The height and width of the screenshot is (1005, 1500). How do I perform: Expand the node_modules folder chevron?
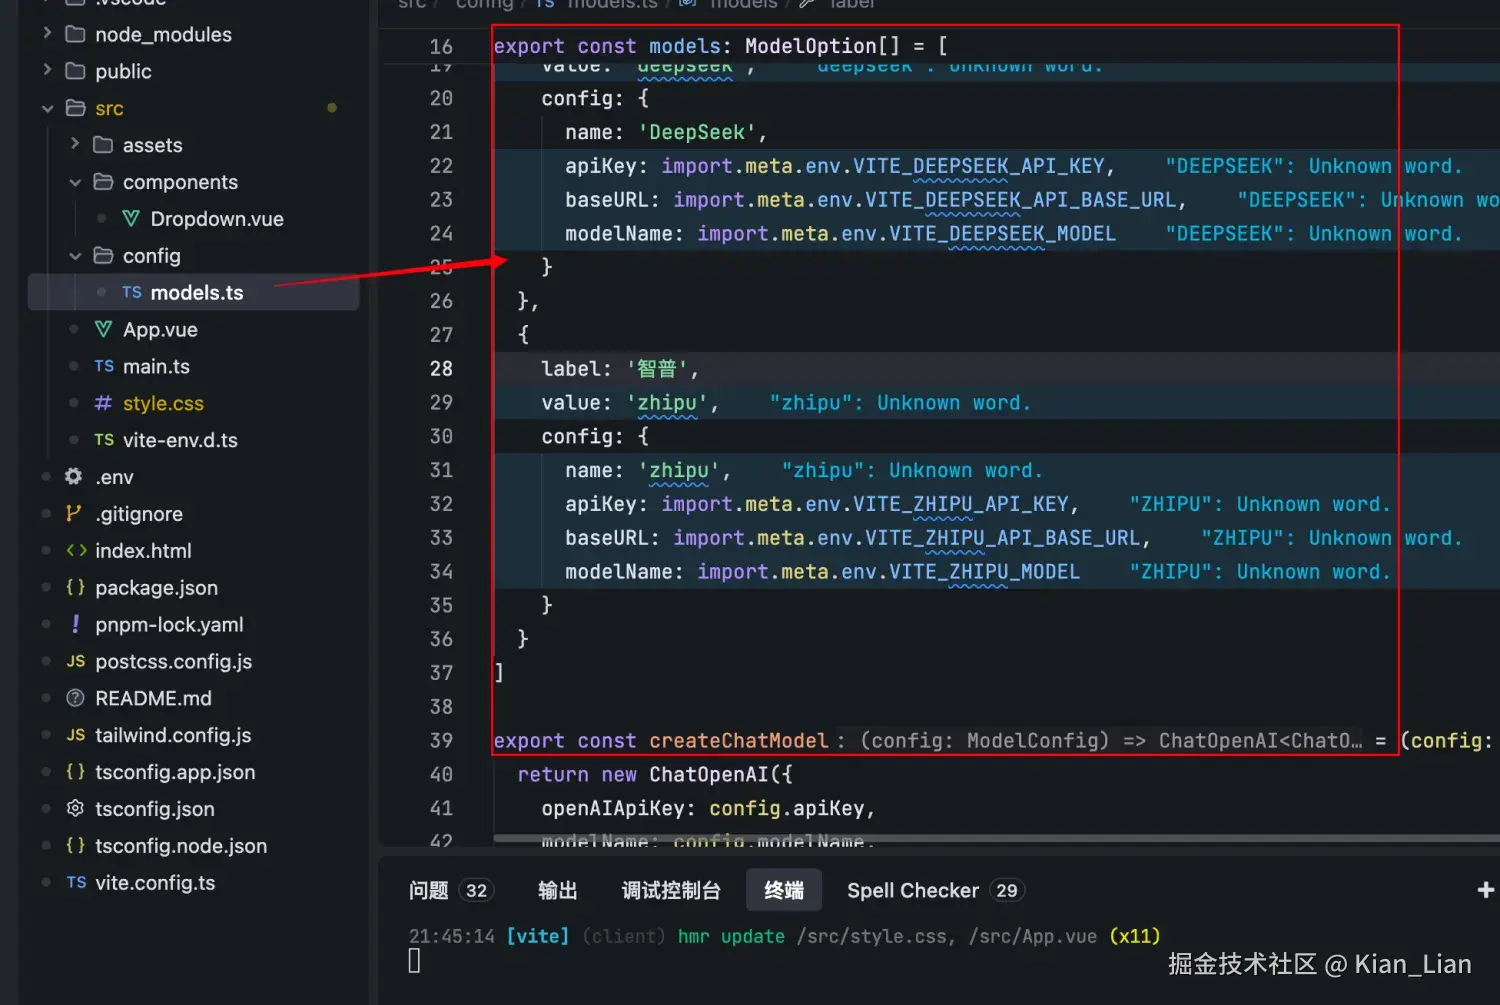point(47,34)
